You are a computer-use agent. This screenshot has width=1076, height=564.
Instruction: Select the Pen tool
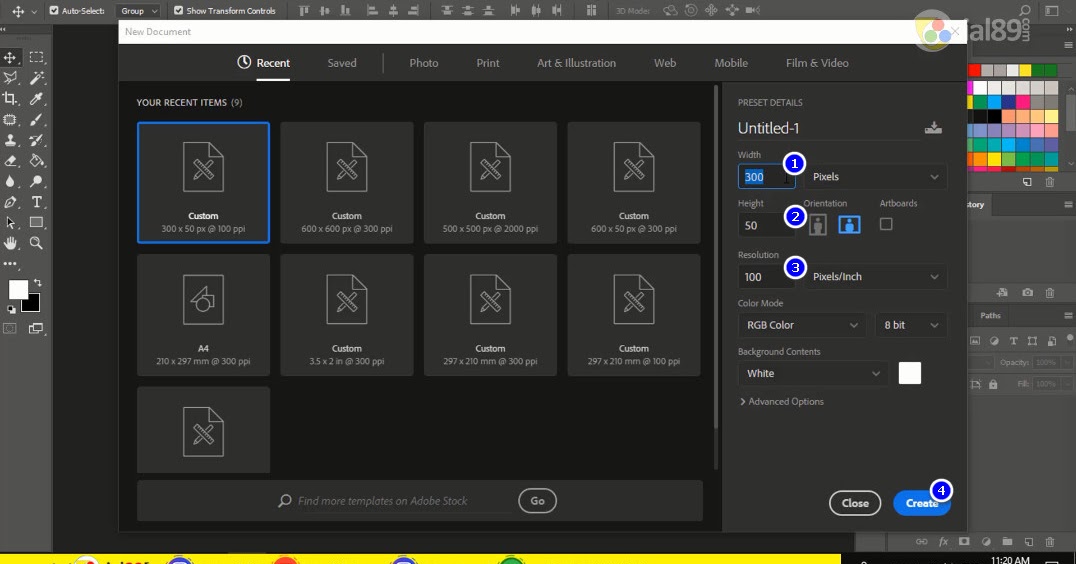[x=10, y=202]
